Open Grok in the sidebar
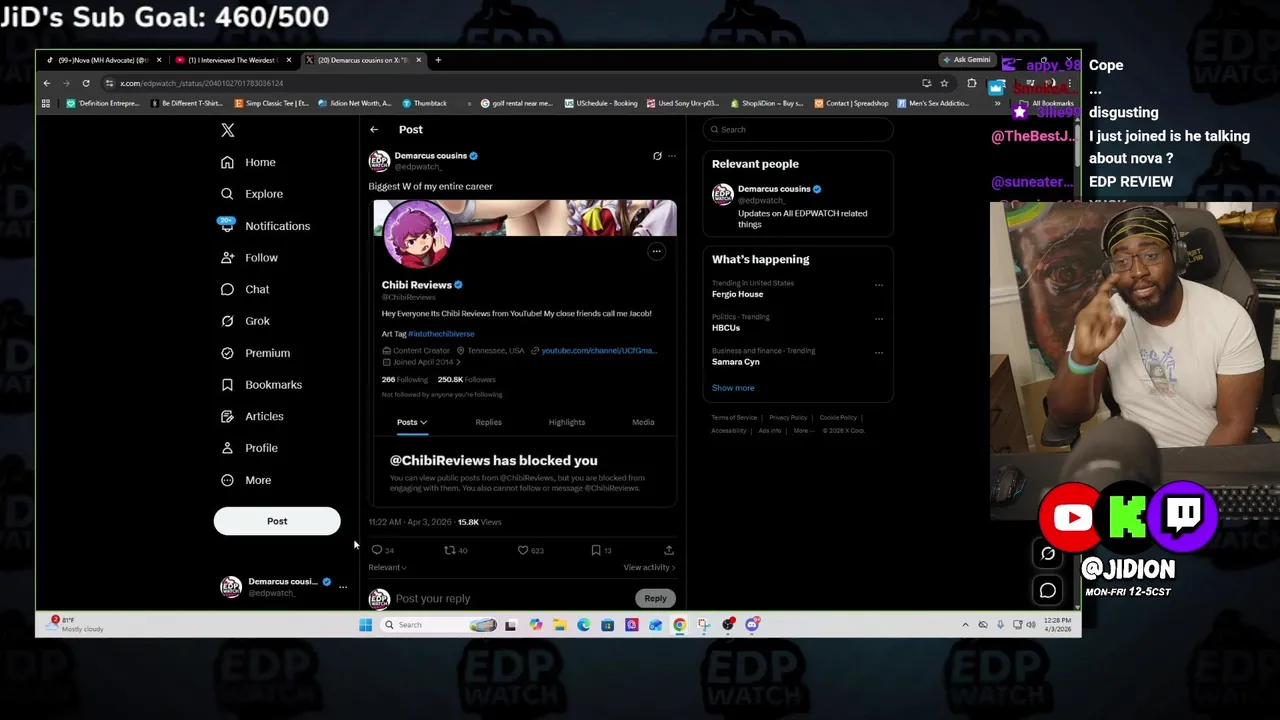Image resolution: width=1280 pixels, height=720 pixels. [x=245, y=321]
